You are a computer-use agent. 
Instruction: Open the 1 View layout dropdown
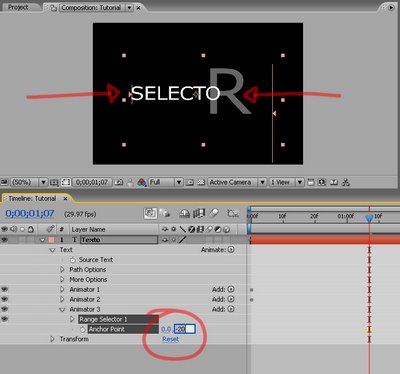pyautogui.click(x=286, y=182)
